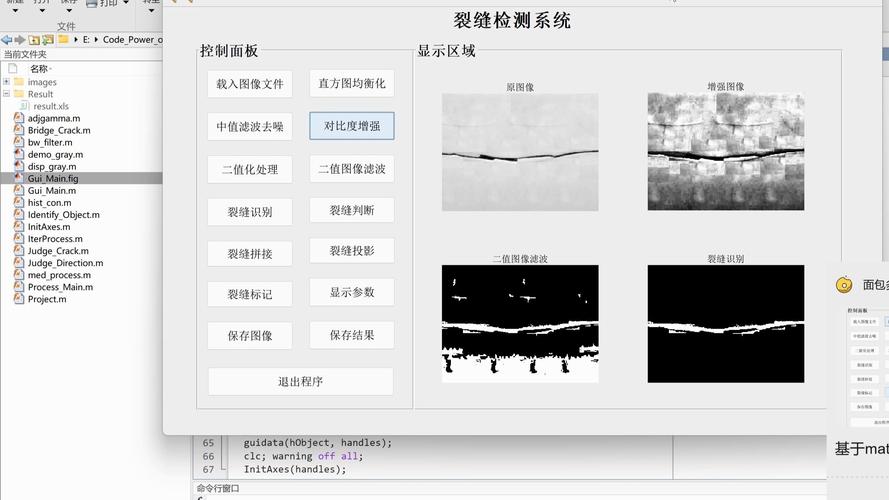Screen dimensions: 889x500
Task: Click the up-one-level folder icon
Action: click(34, 40)
